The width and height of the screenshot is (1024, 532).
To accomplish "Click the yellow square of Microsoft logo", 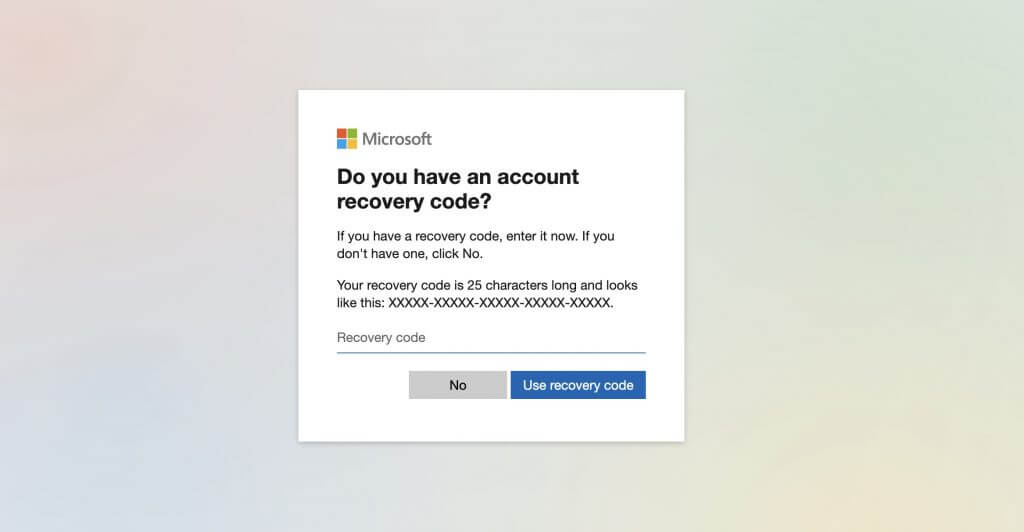I will 352,144.
